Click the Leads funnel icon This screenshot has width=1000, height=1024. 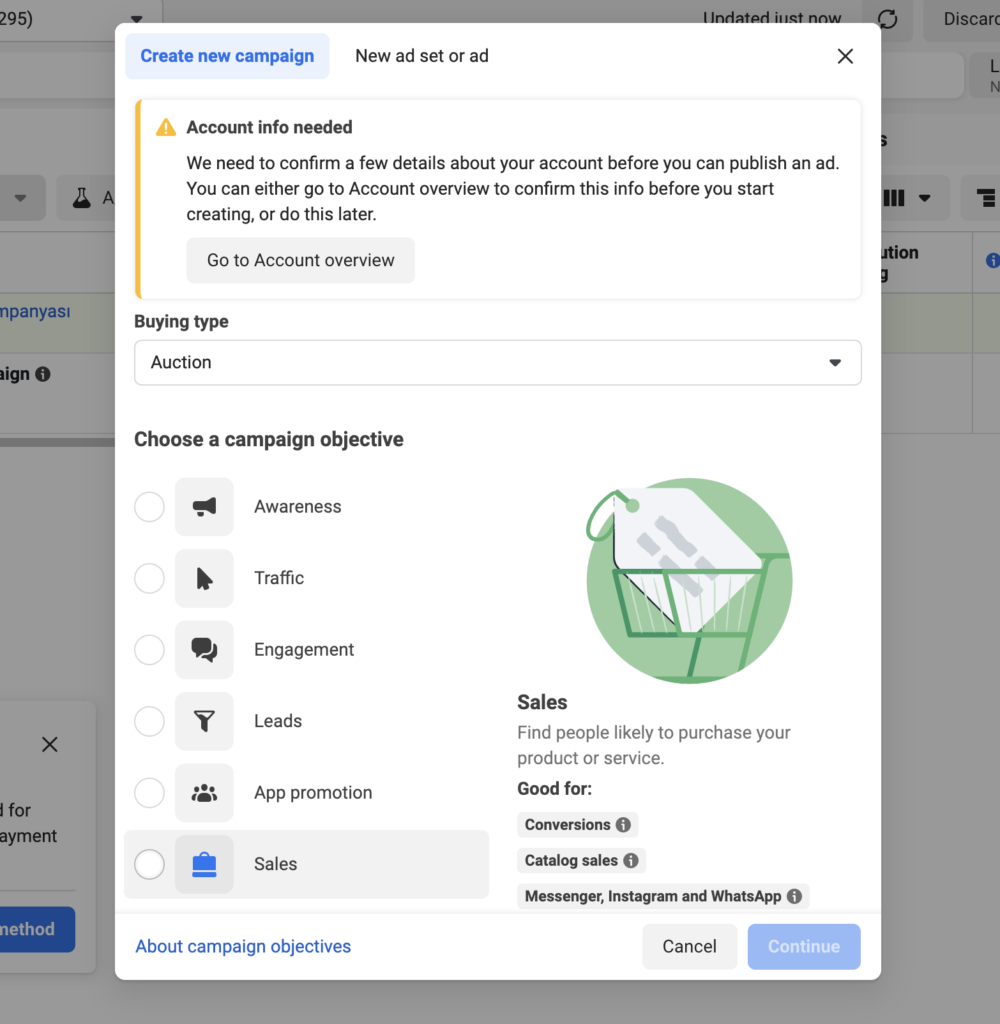point(204,721)
